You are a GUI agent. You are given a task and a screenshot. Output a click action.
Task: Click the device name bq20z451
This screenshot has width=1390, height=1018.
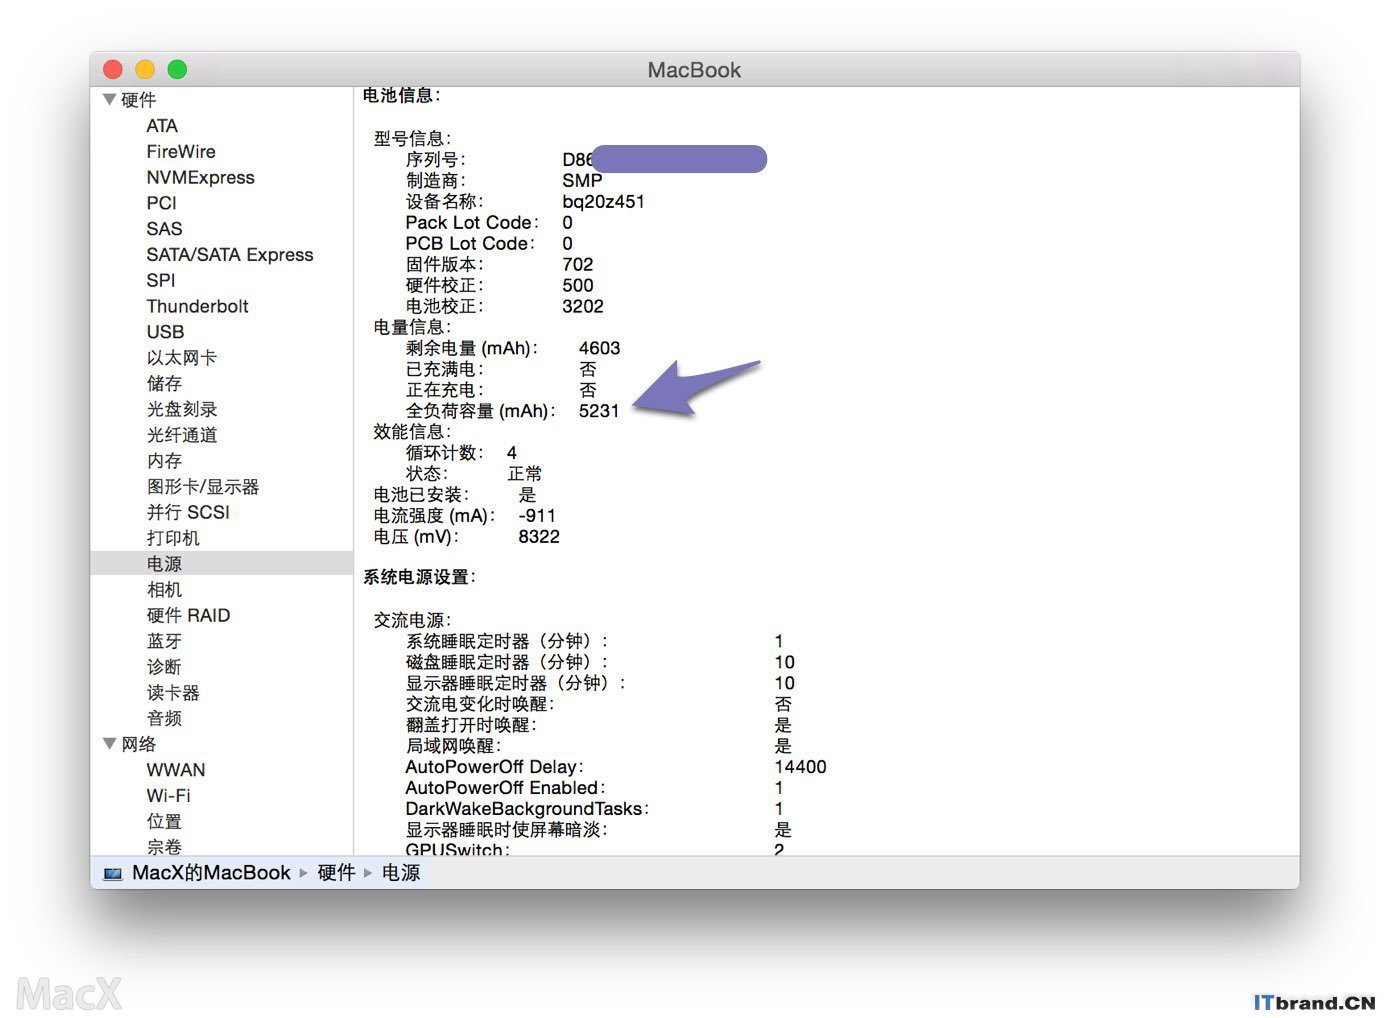(x=603, y=202)
